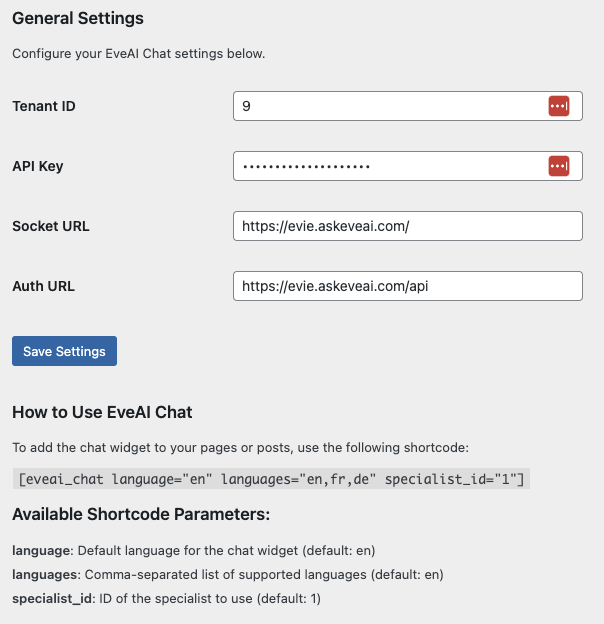The width and height of the screenshot is (604, 624).
Task: Focus the Tenant ID input field
Action: pos(390,106)
